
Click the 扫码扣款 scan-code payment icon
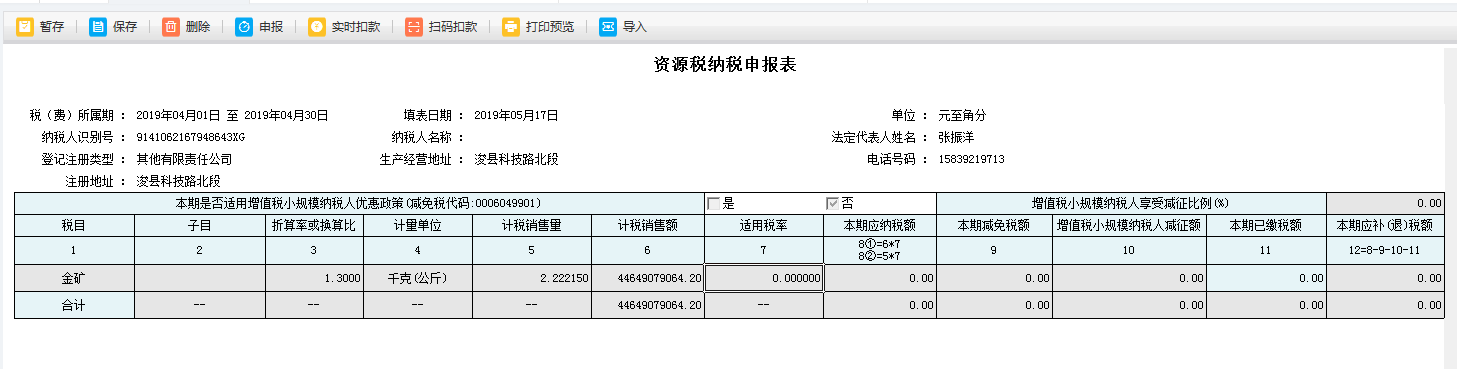pos(414,27)
